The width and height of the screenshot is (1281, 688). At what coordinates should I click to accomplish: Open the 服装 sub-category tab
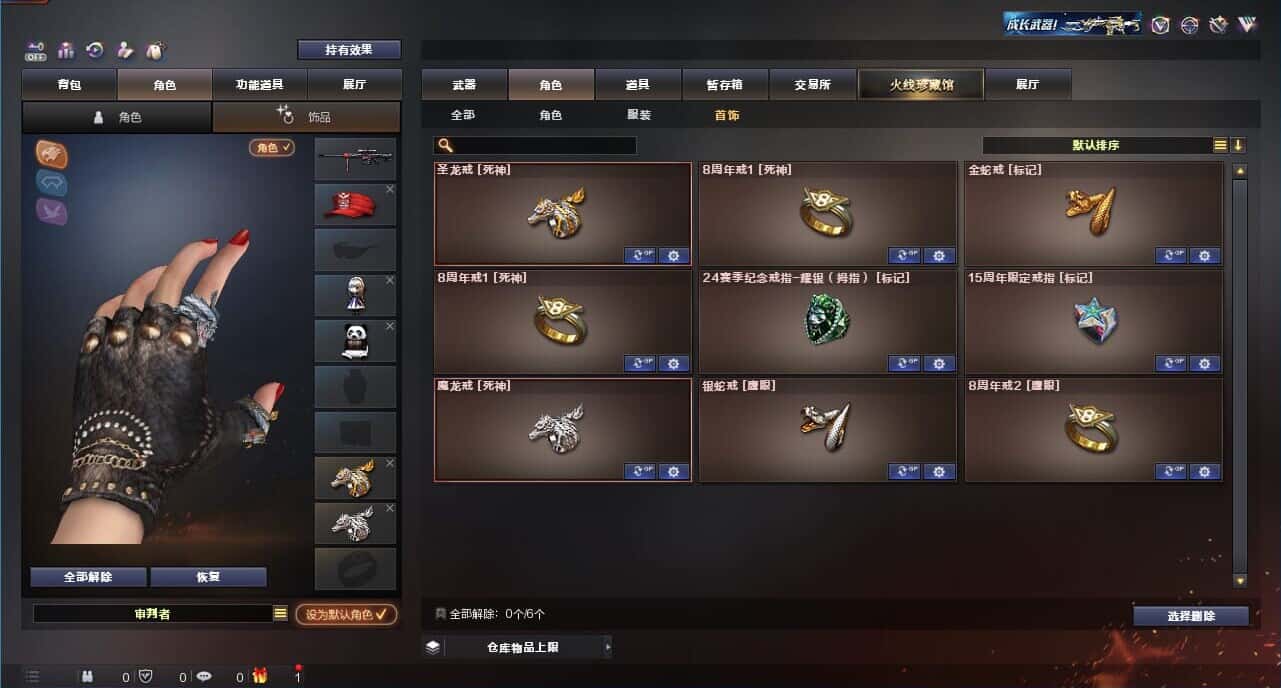[639, 115]
